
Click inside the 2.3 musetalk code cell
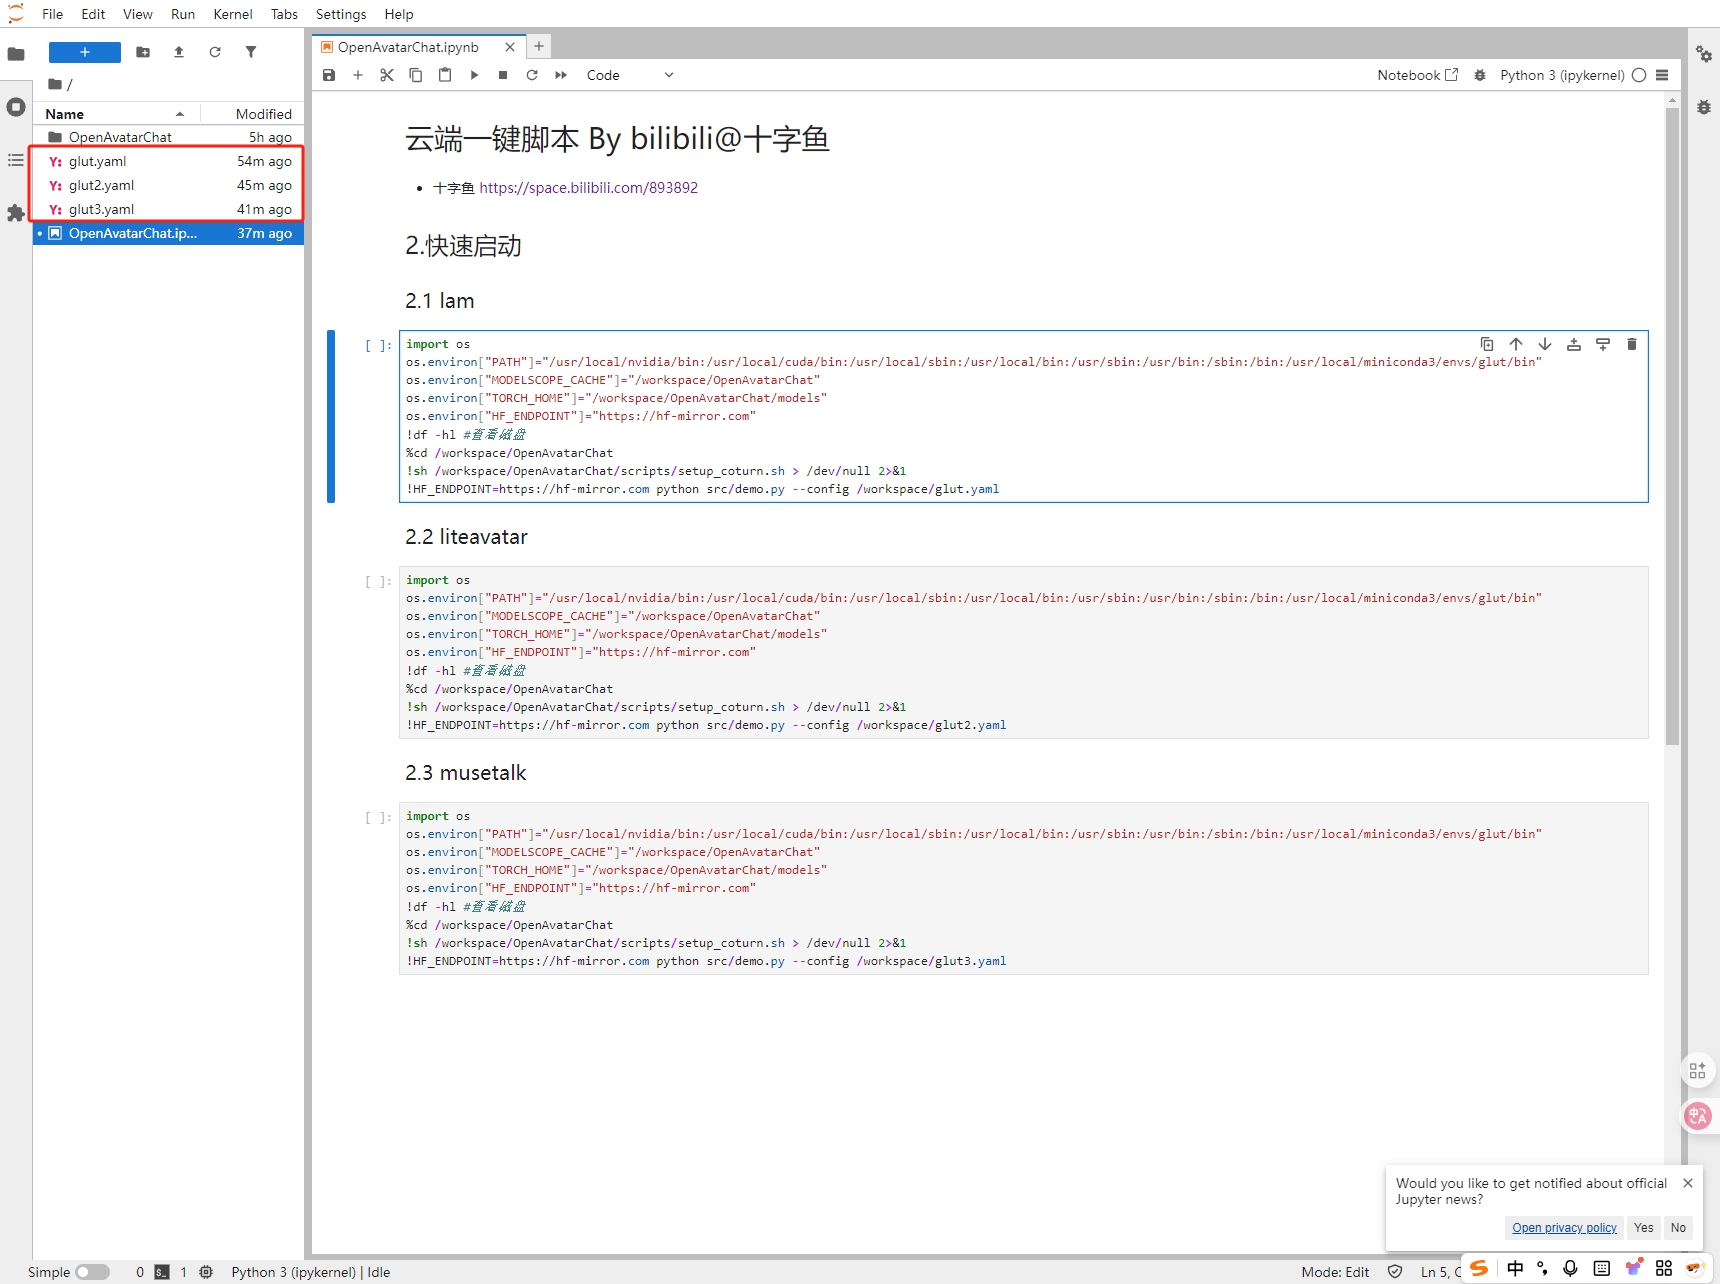point(1023,888)
